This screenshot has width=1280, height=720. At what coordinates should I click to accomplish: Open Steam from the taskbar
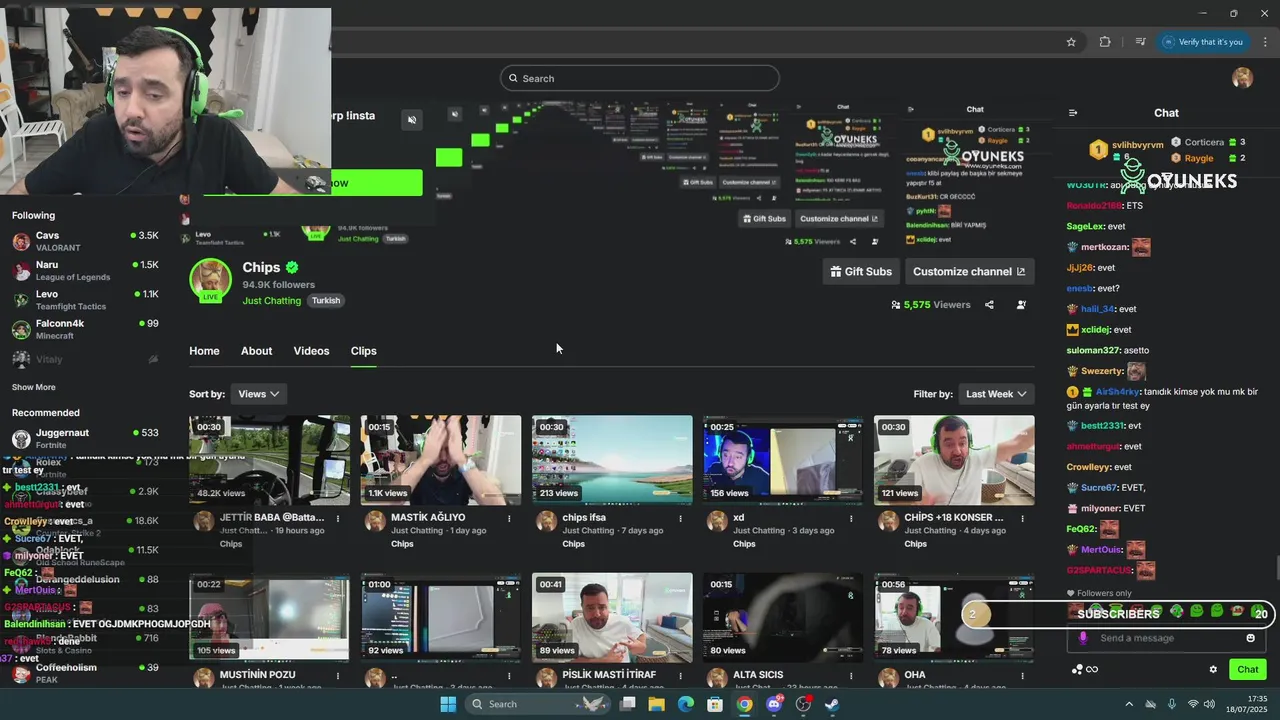click(833, 704)
